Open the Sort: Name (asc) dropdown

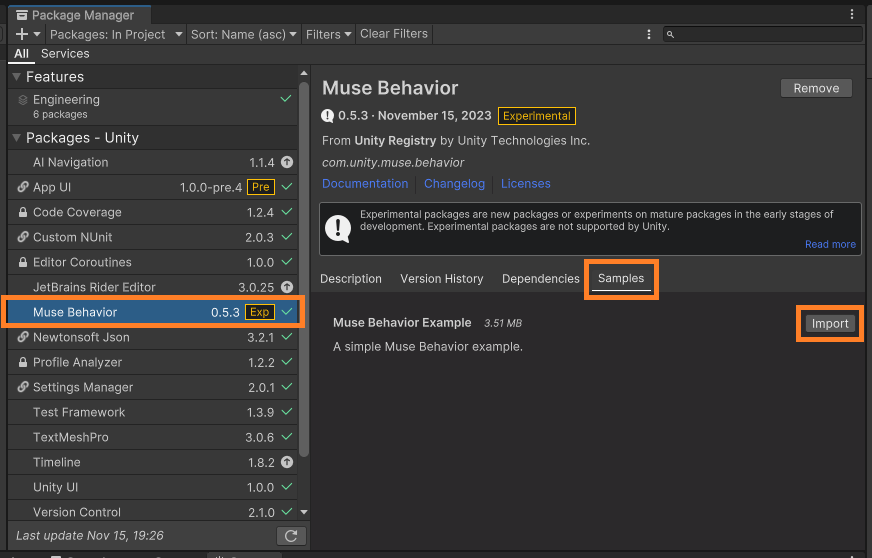(244, 34)
